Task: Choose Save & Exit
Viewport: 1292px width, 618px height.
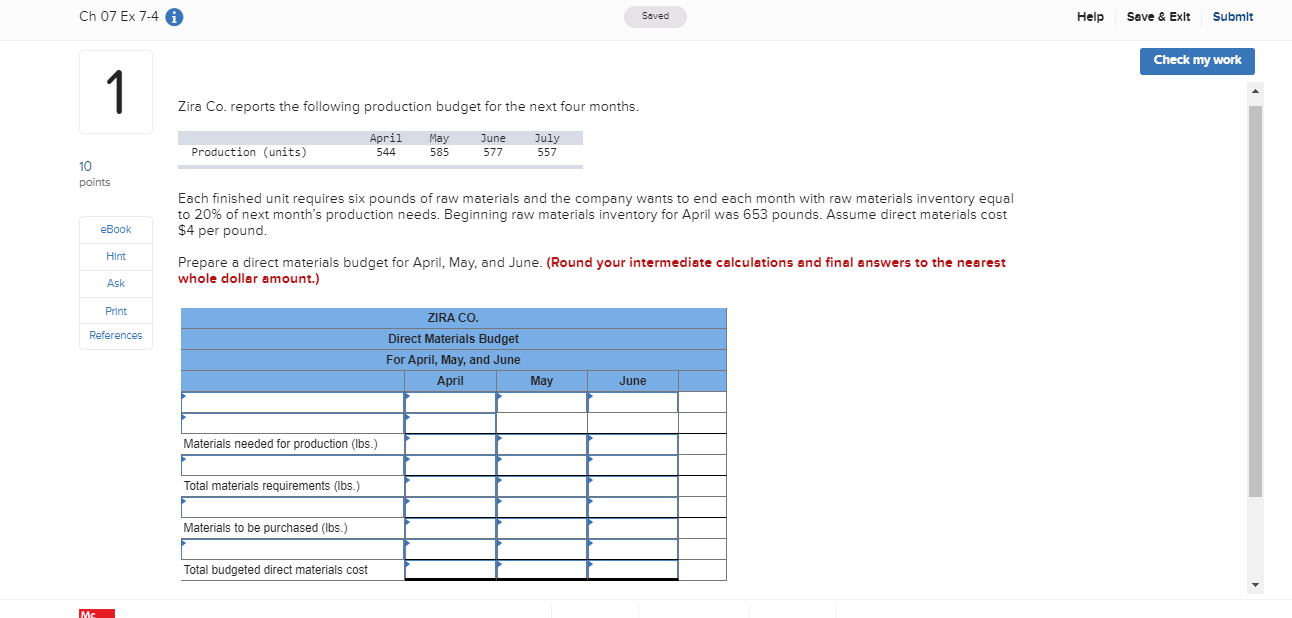Action: pyautogui.click(x=1158, y=17)
